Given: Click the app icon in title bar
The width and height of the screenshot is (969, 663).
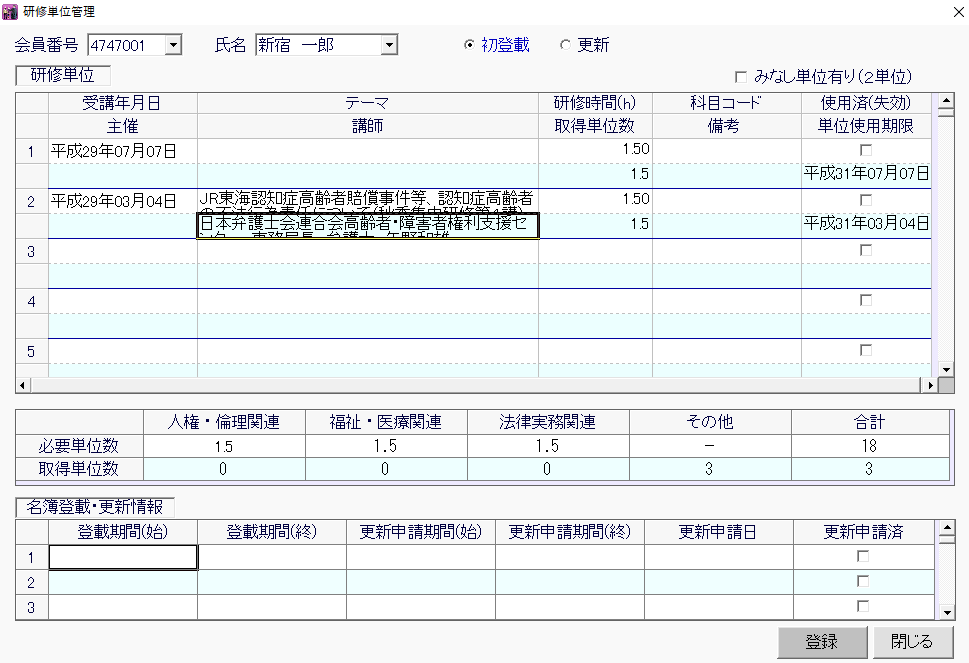Looking at the screenshot, I should 10,12.
